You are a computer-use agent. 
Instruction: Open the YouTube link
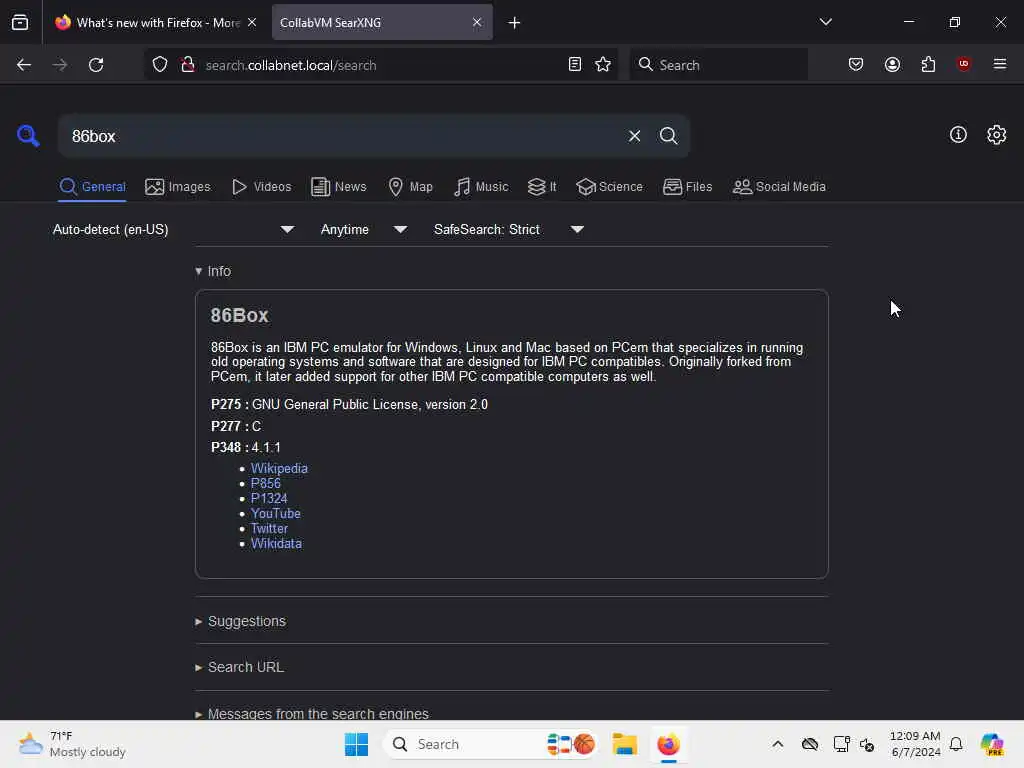click(x=276, y=513)
